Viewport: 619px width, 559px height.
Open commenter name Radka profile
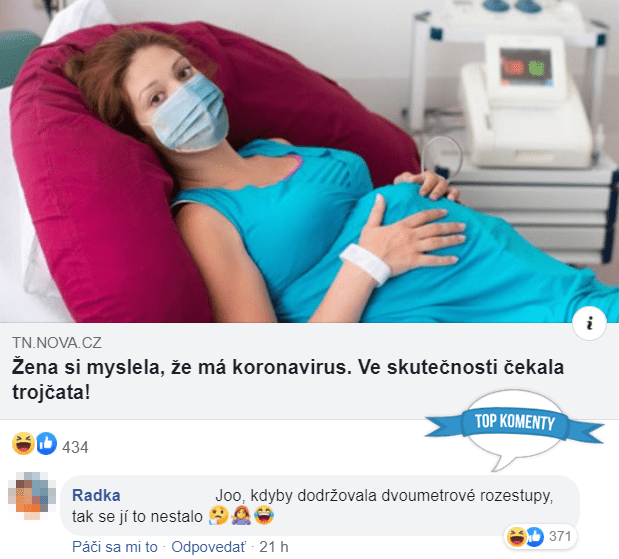(96, 495)
